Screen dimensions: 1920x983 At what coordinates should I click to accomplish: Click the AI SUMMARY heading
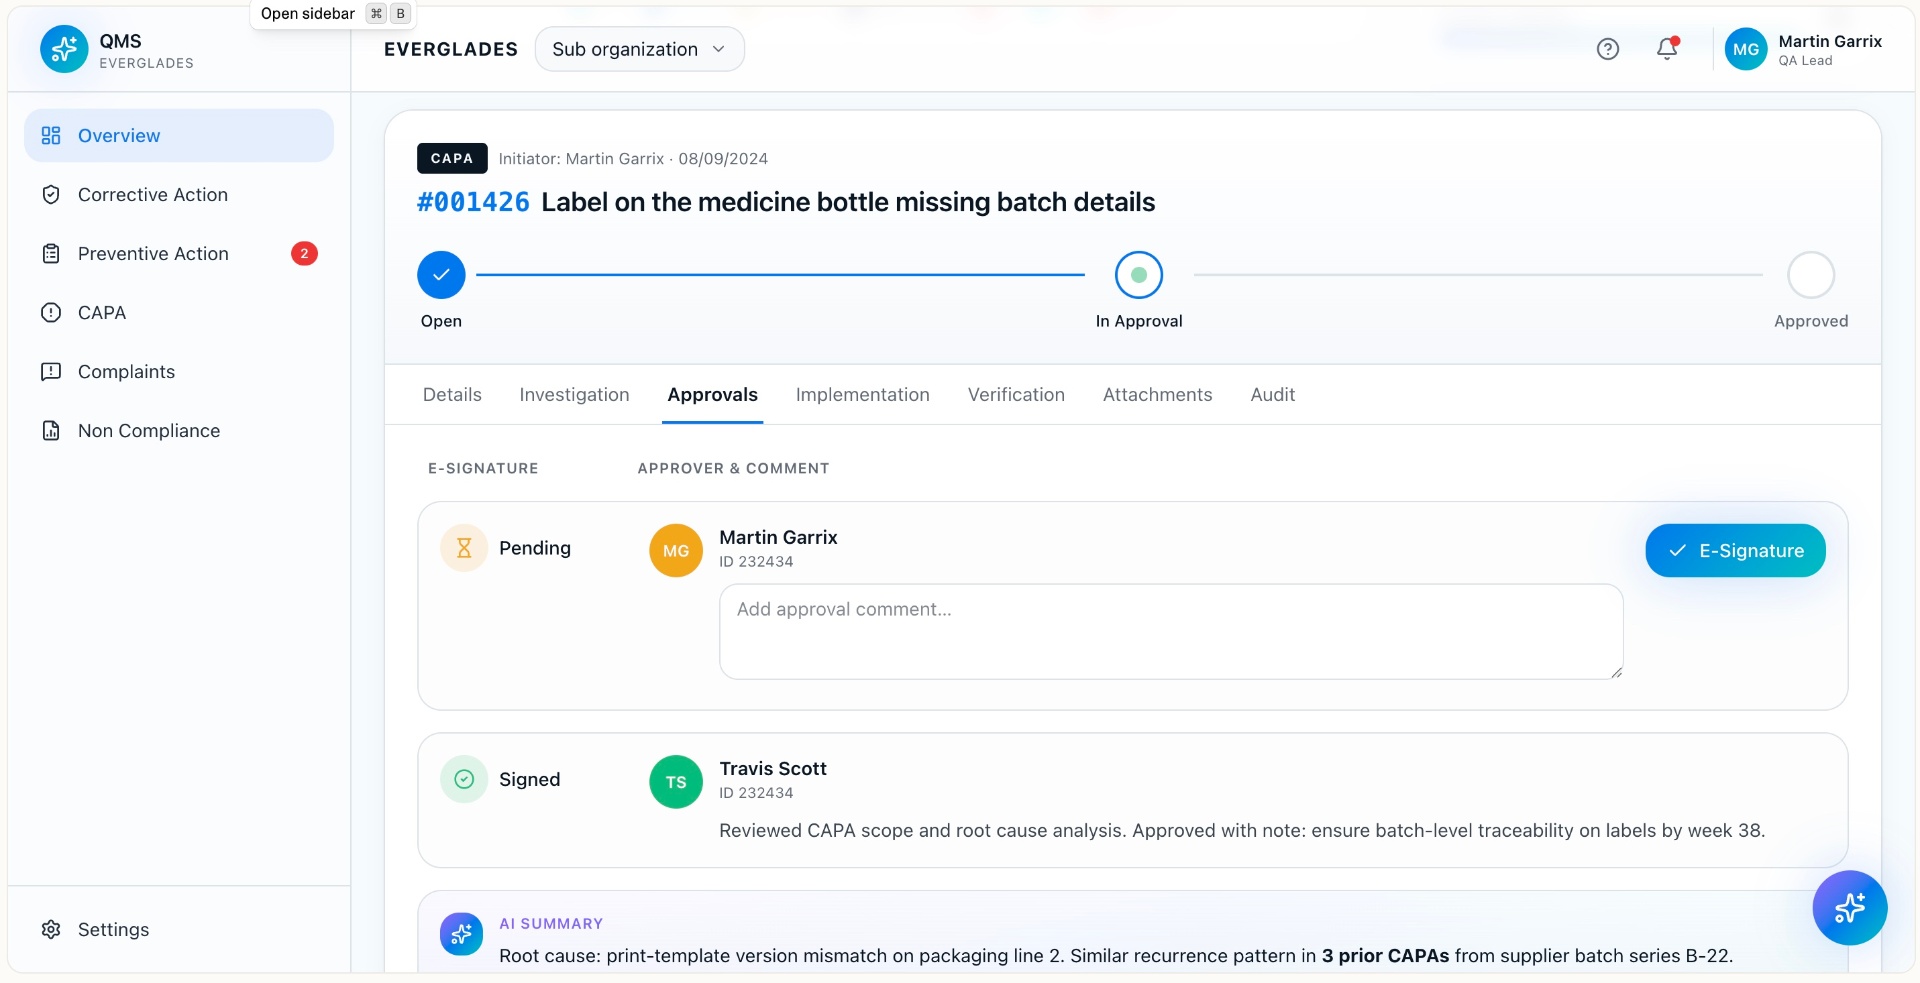pyautogui.click(x=551, y=924)
